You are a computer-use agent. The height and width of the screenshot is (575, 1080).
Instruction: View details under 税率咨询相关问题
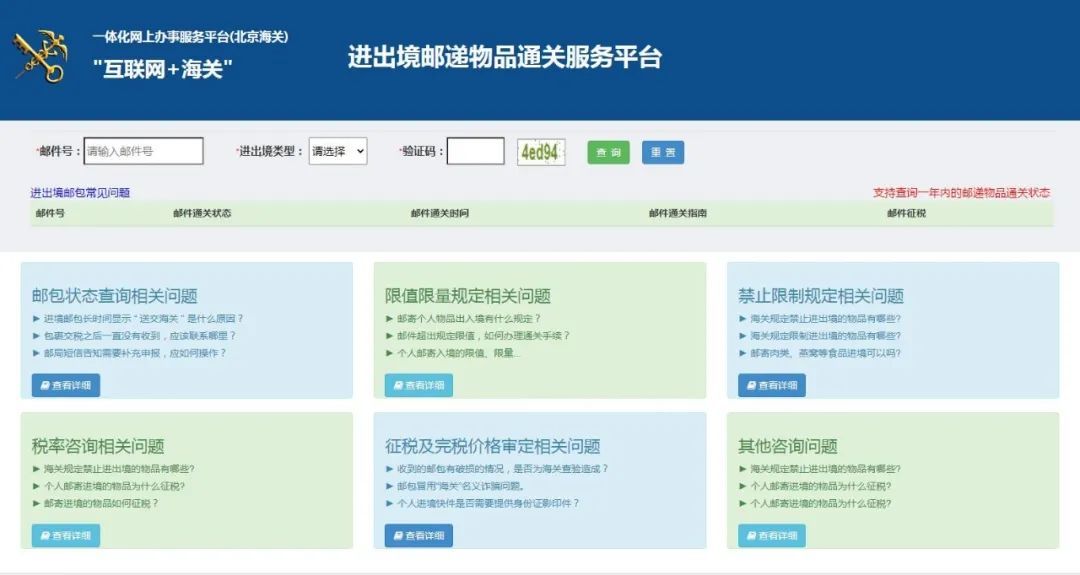tap(66, 535)
